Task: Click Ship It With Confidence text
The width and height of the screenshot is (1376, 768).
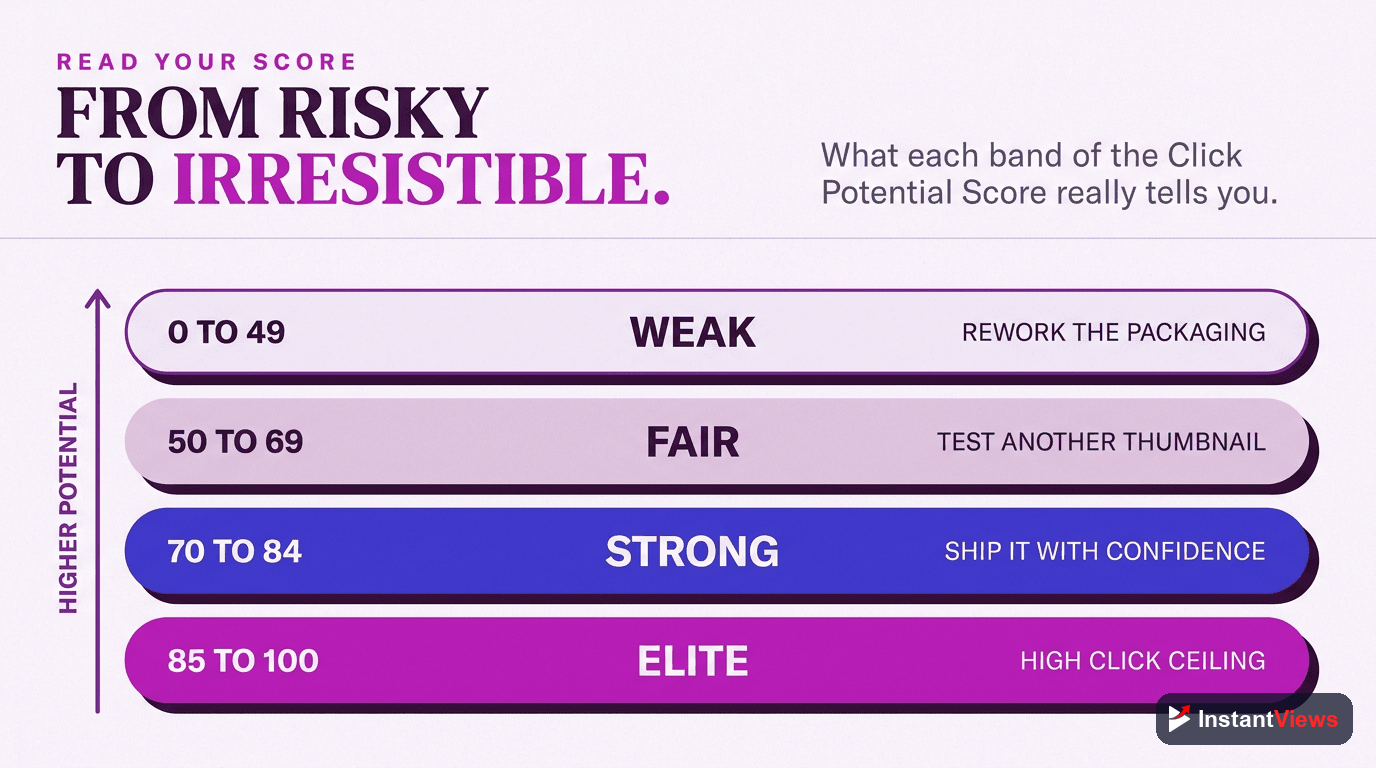Action: click(x=1105, y=551)
